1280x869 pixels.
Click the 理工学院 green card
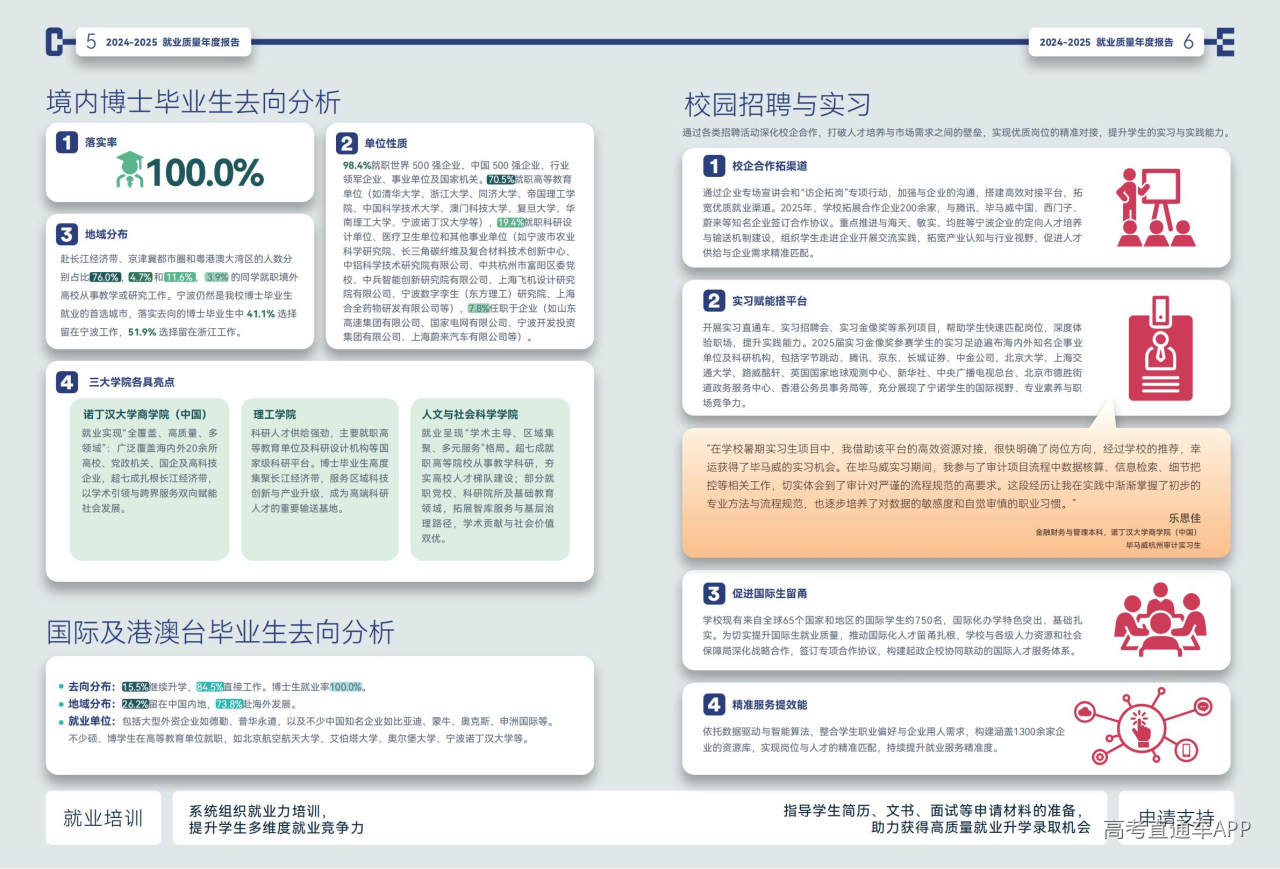coord(320,479)
